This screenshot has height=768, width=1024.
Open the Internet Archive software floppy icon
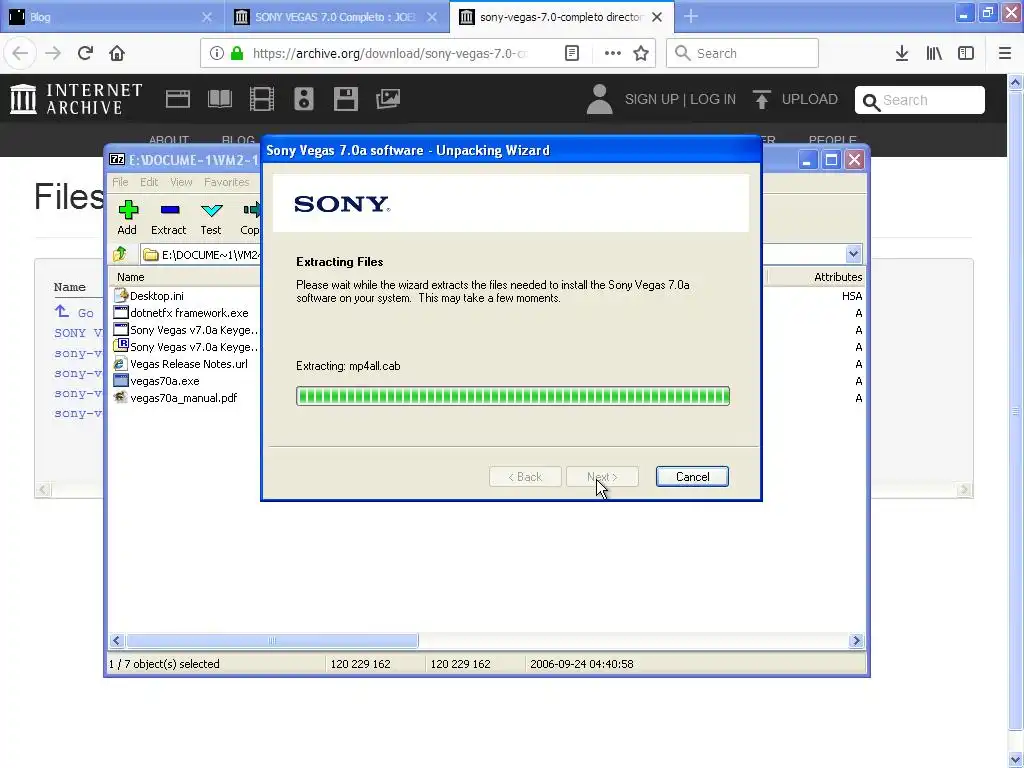[345, 99]
